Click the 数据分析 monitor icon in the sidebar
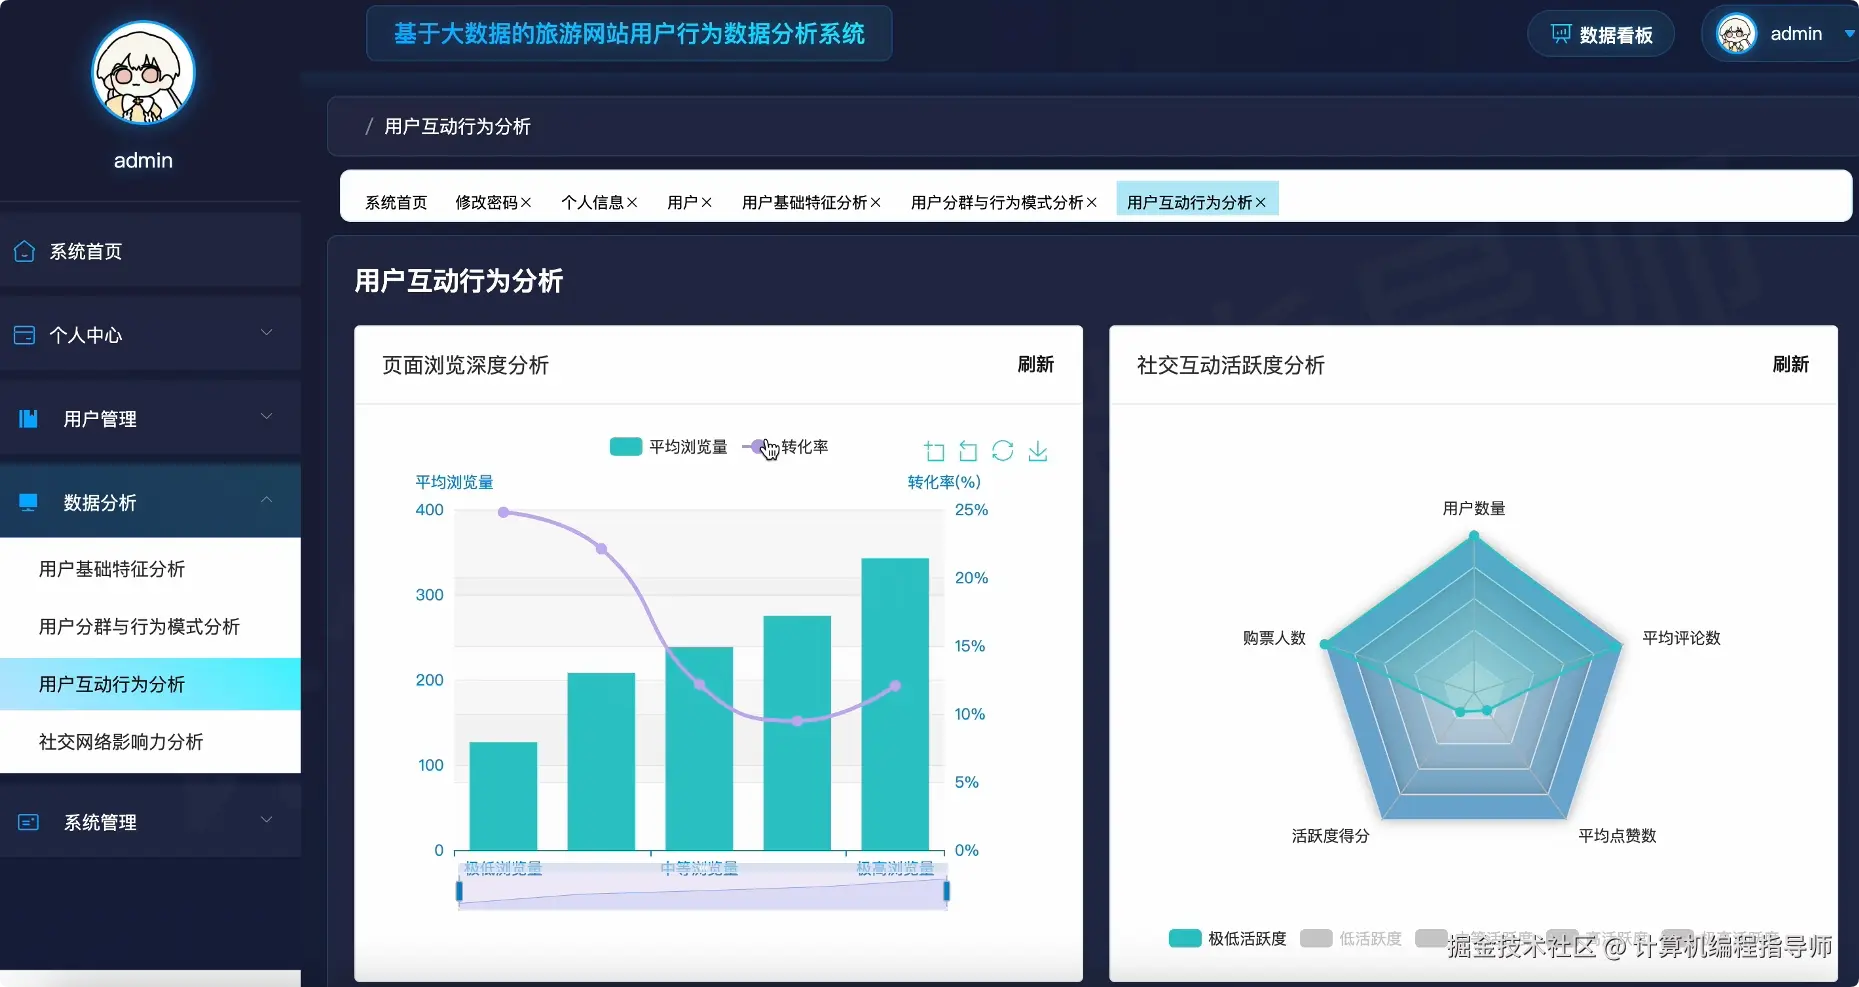 point(27,501)
